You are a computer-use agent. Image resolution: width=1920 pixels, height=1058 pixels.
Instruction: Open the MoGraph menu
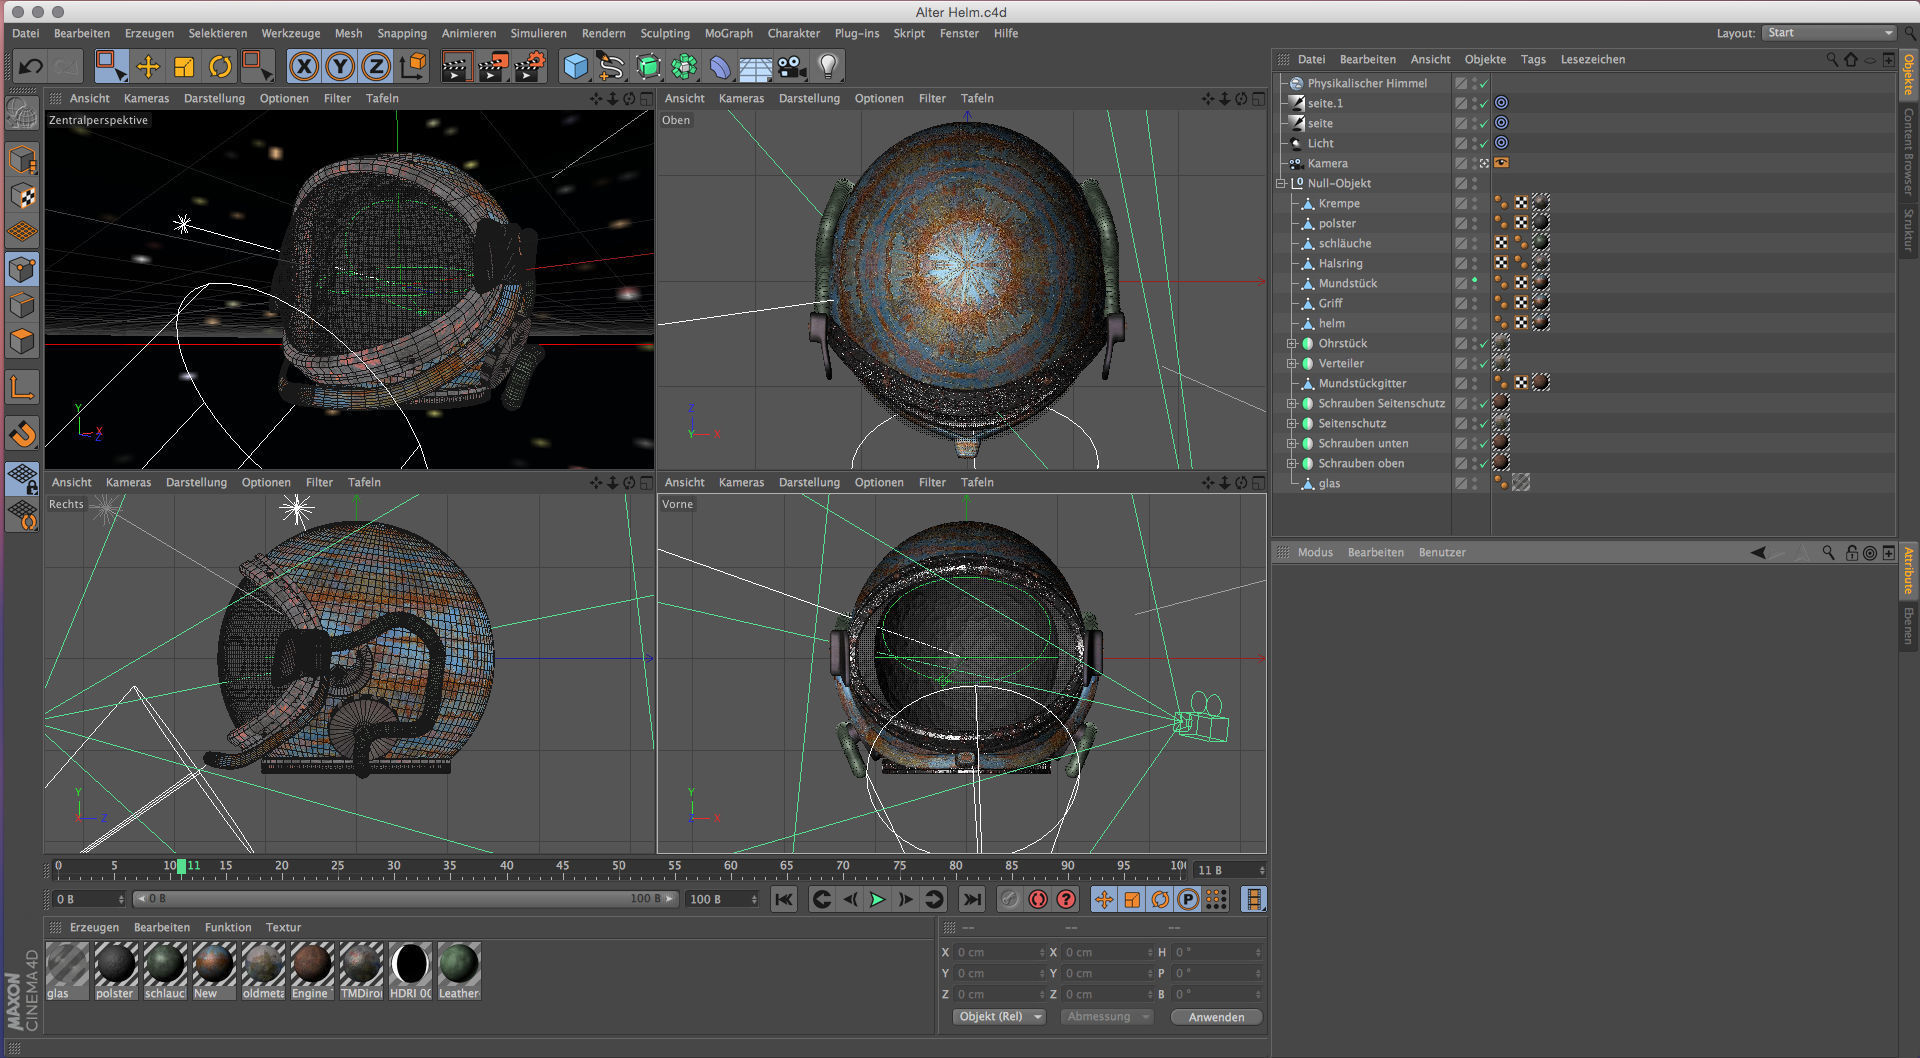(x=728, y=33)
